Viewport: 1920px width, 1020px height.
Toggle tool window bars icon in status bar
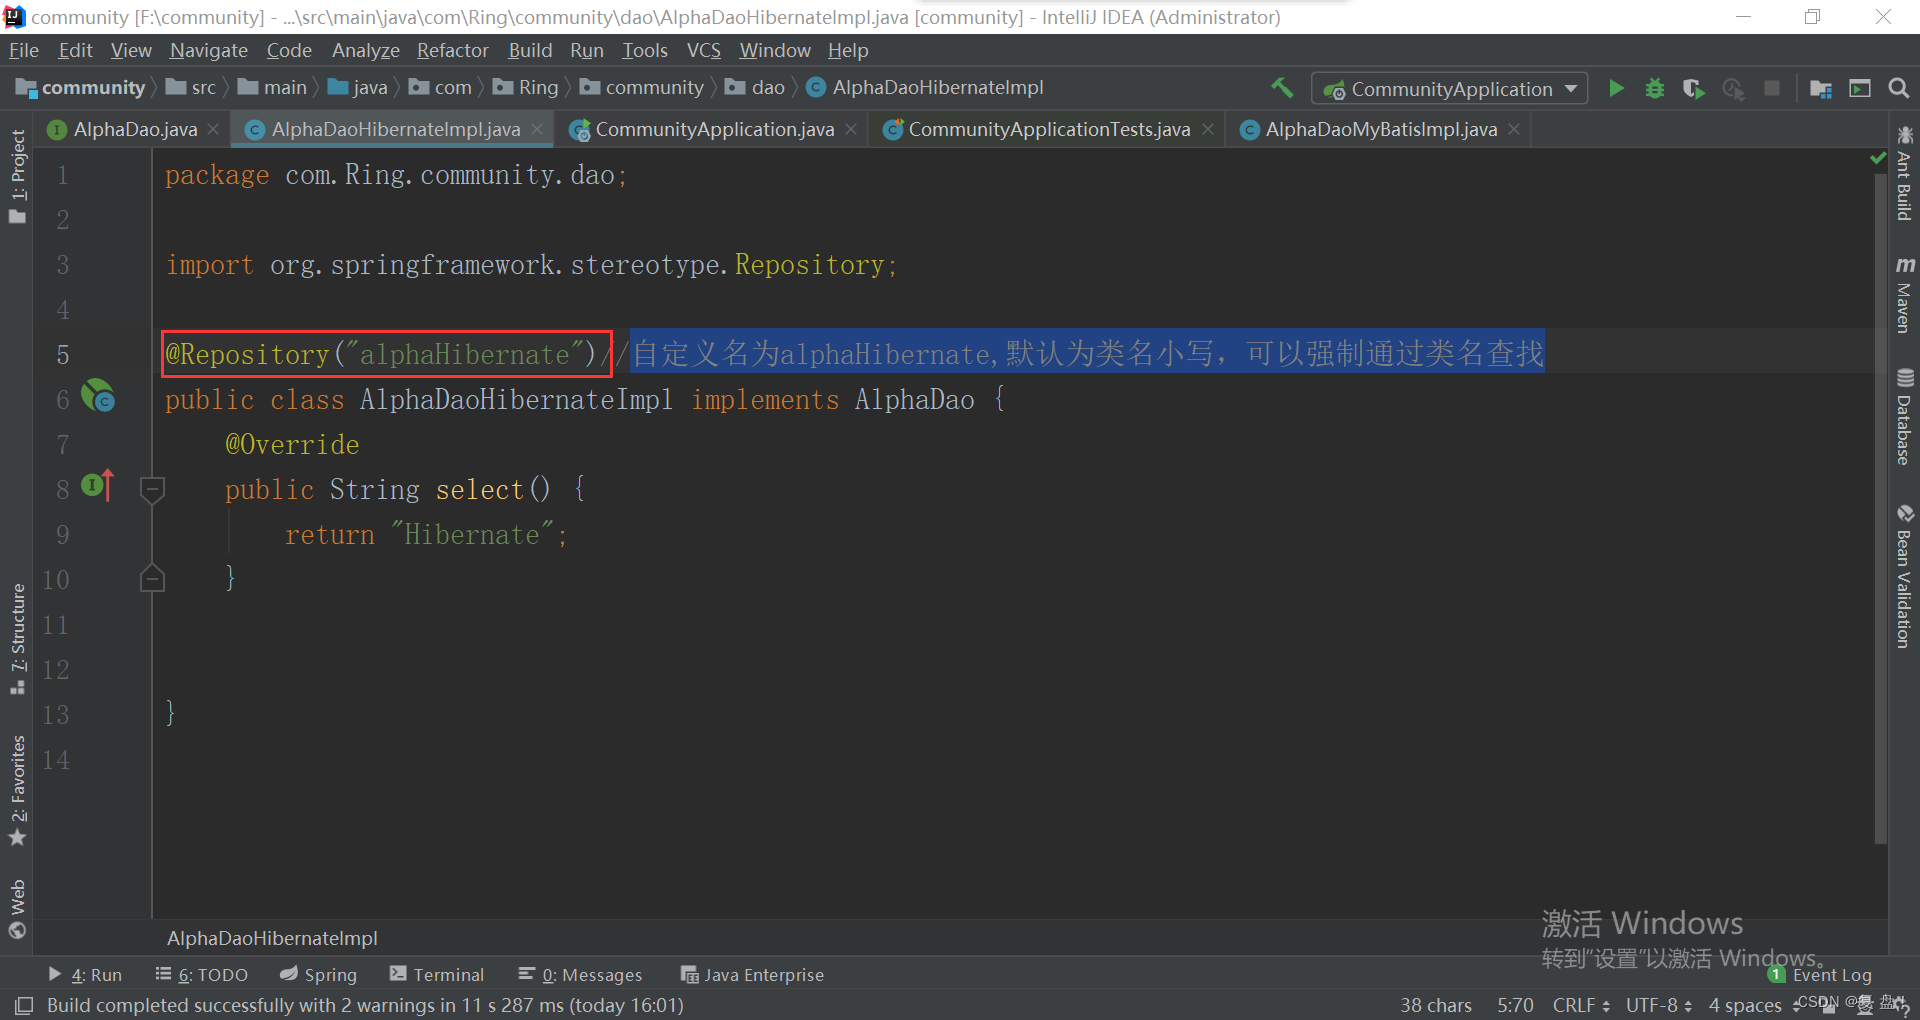(24, 1005)
